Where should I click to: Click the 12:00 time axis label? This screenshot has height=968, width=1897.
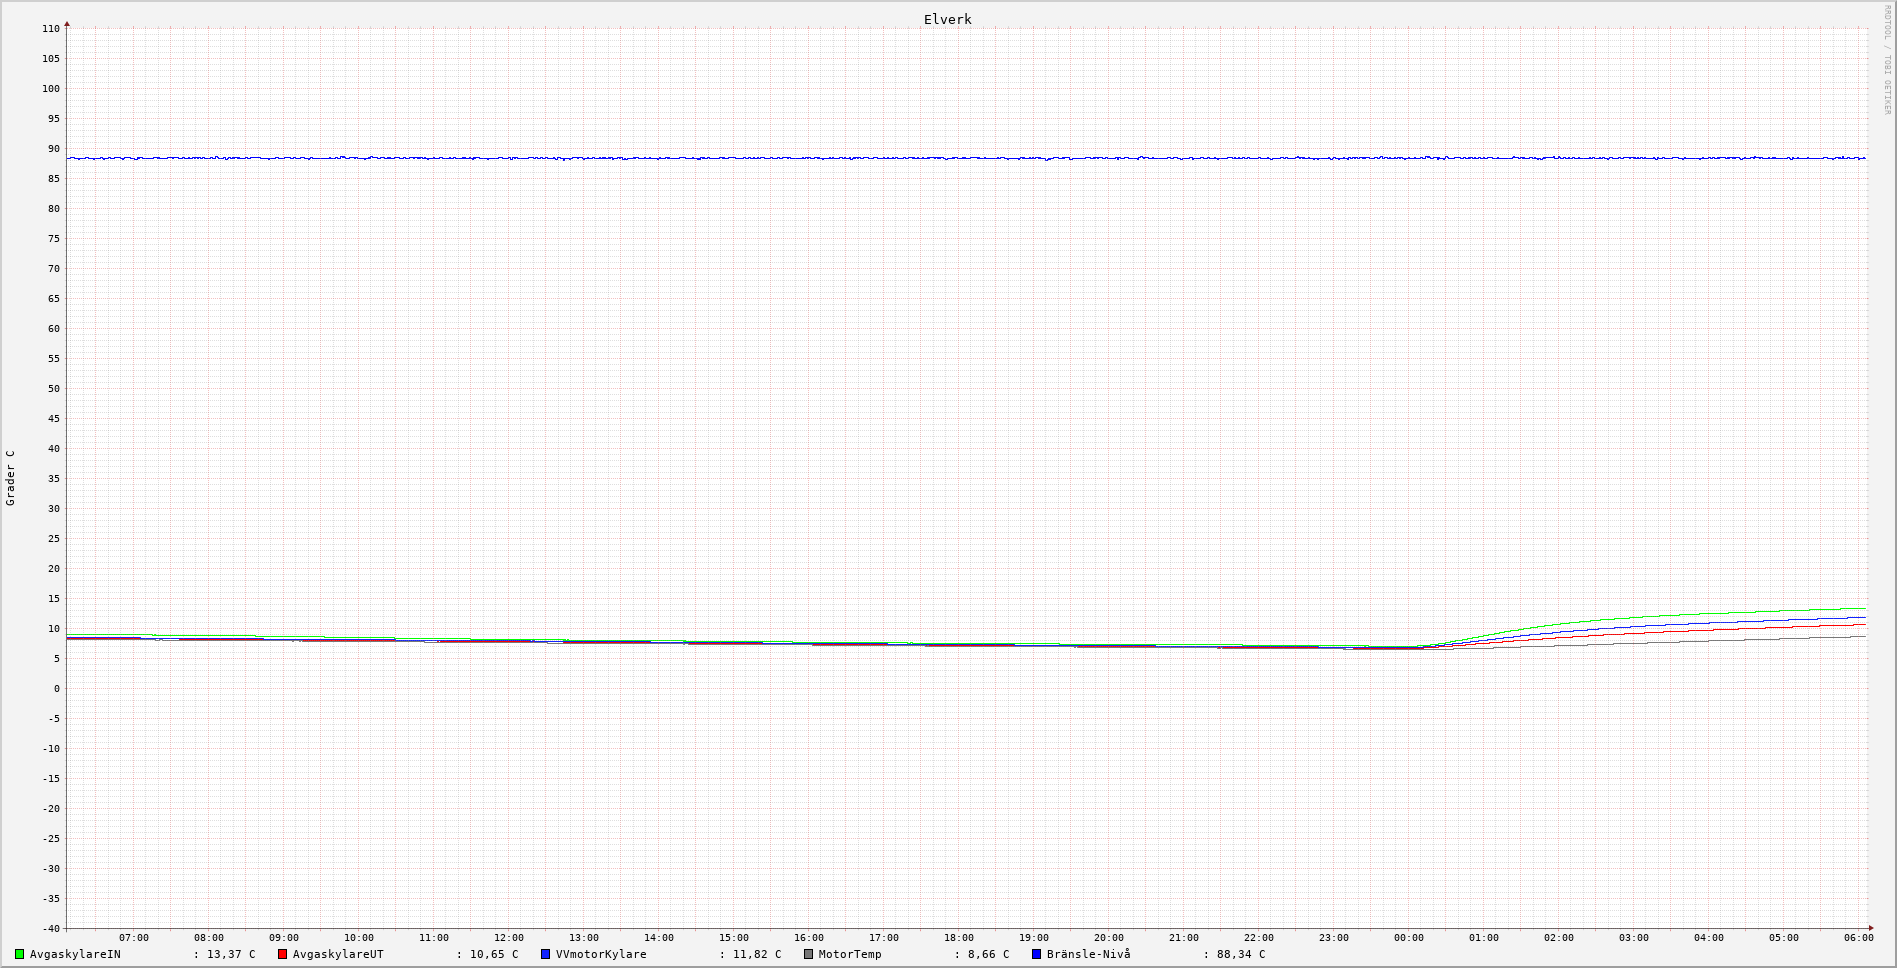(508, 938)
